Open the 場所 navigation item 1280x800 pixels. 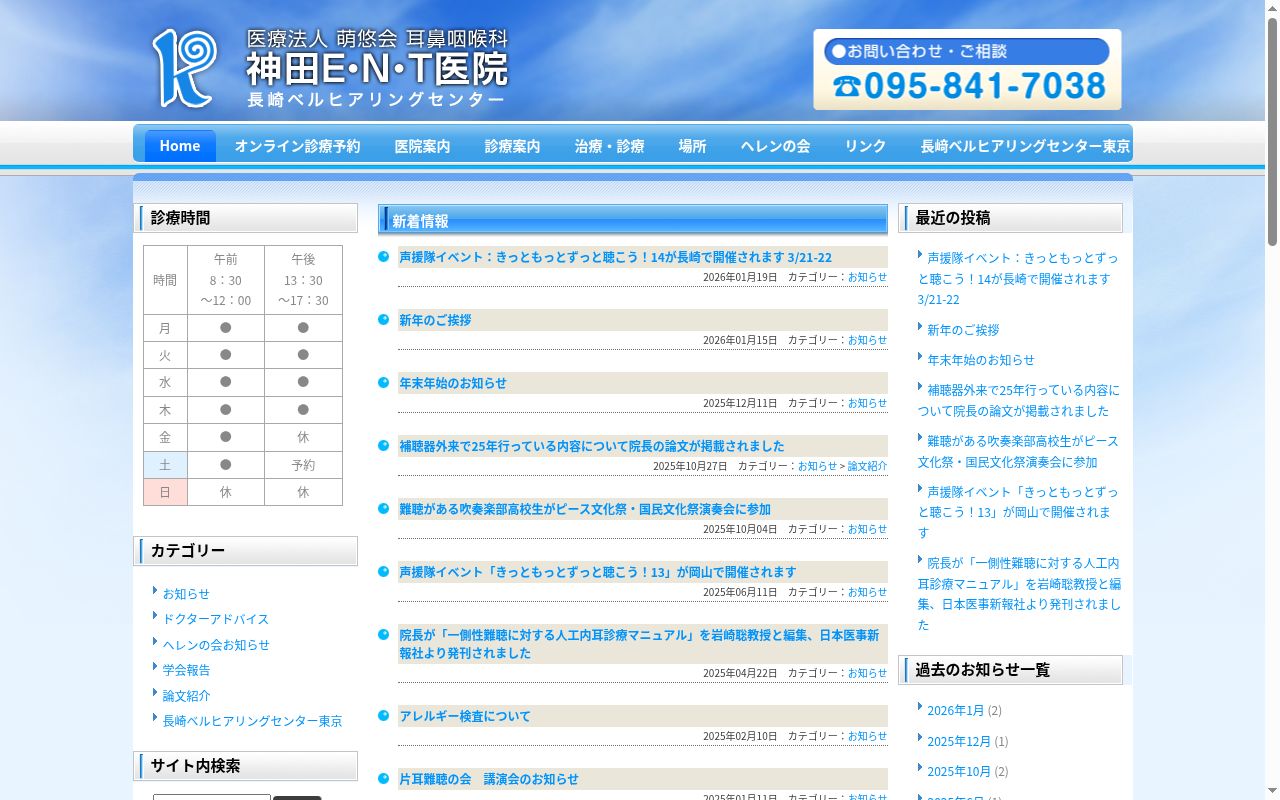(x=692, y=146)
